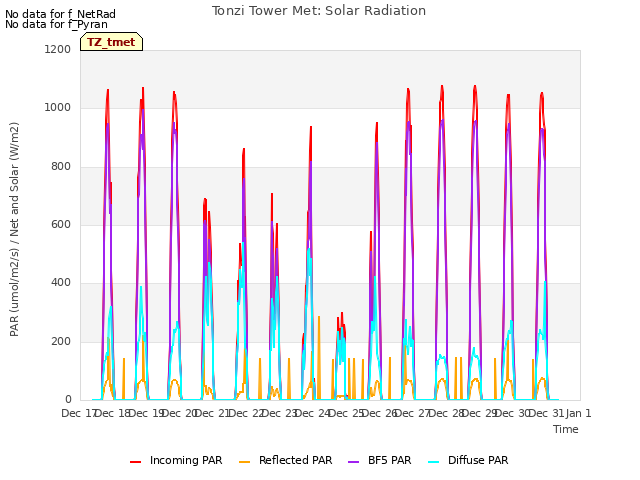Viewport: 640px width, 480px height.
Task: Click the Reflected PAR legend label
Action: coord(296,460)
